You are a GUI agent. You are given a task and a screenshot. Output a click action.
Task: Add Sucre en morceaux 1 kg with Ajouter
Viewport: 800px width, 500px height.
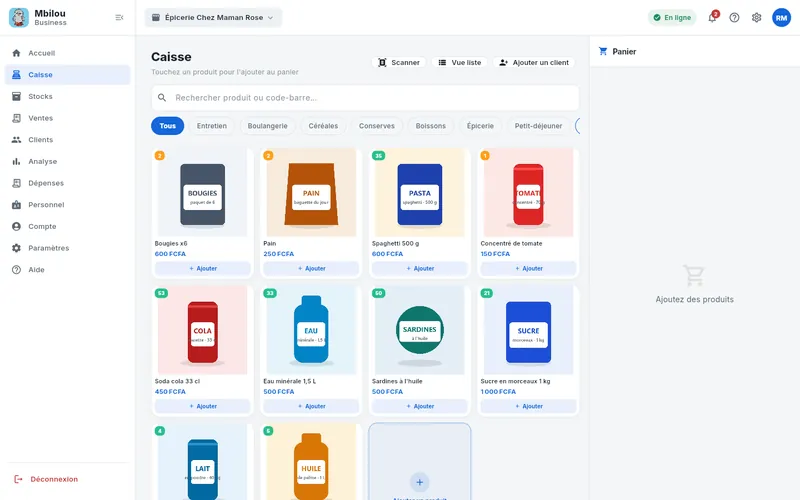coord(529,406)
